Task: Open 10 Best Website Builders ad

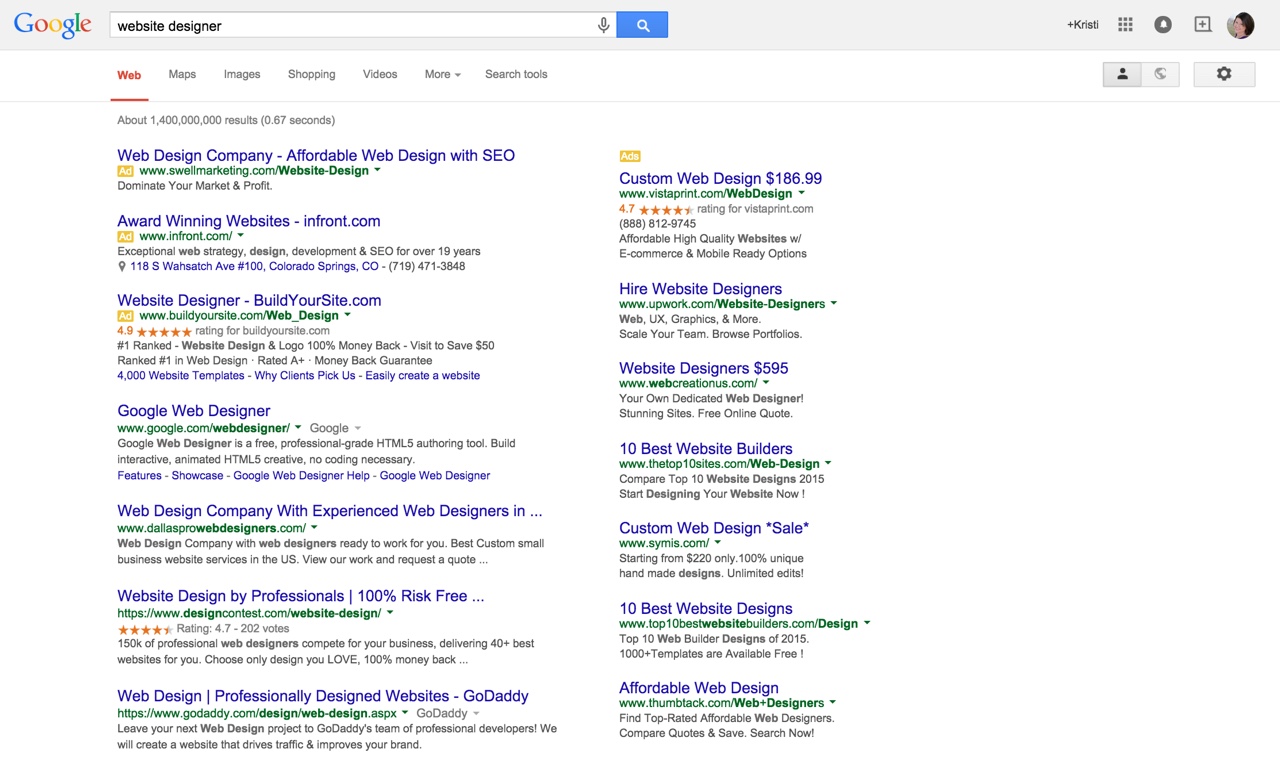Action: pos(706,449)
